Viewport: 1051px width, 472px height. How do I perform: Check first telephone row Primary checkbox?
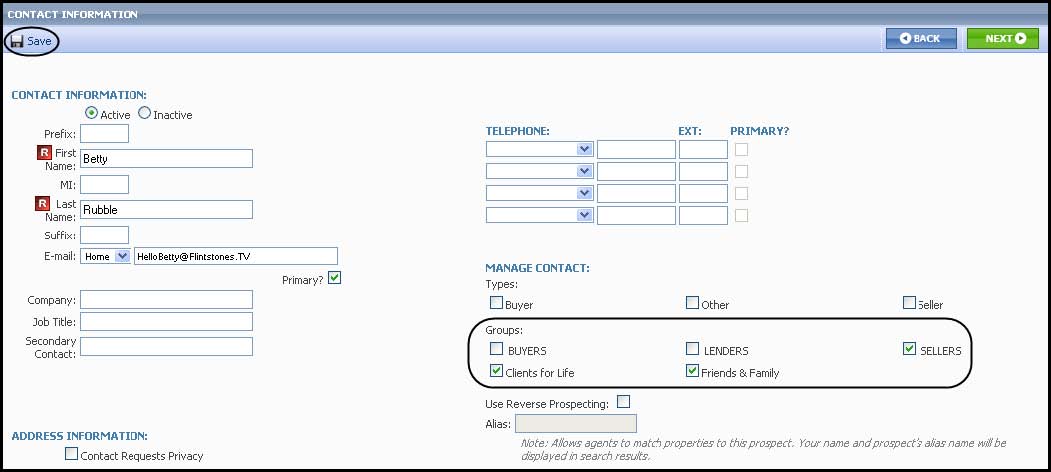(x=741, y=150)
